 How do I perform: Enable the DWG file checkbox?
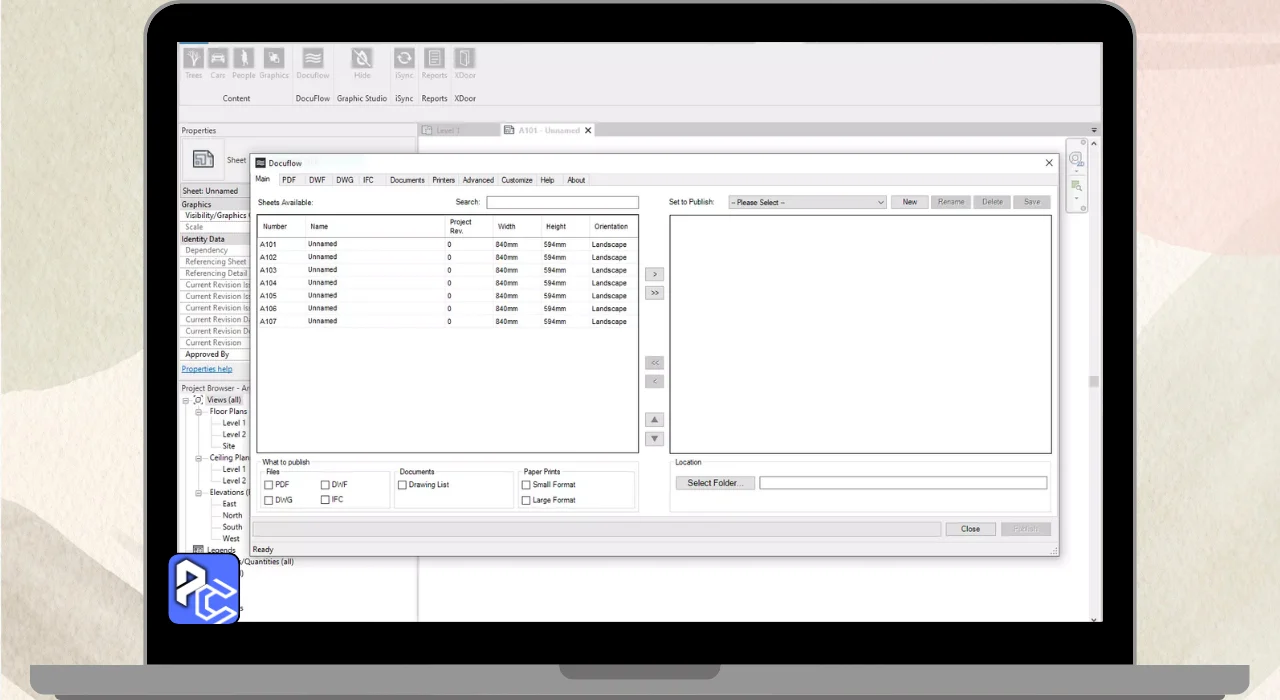click(x=269, y=500)
